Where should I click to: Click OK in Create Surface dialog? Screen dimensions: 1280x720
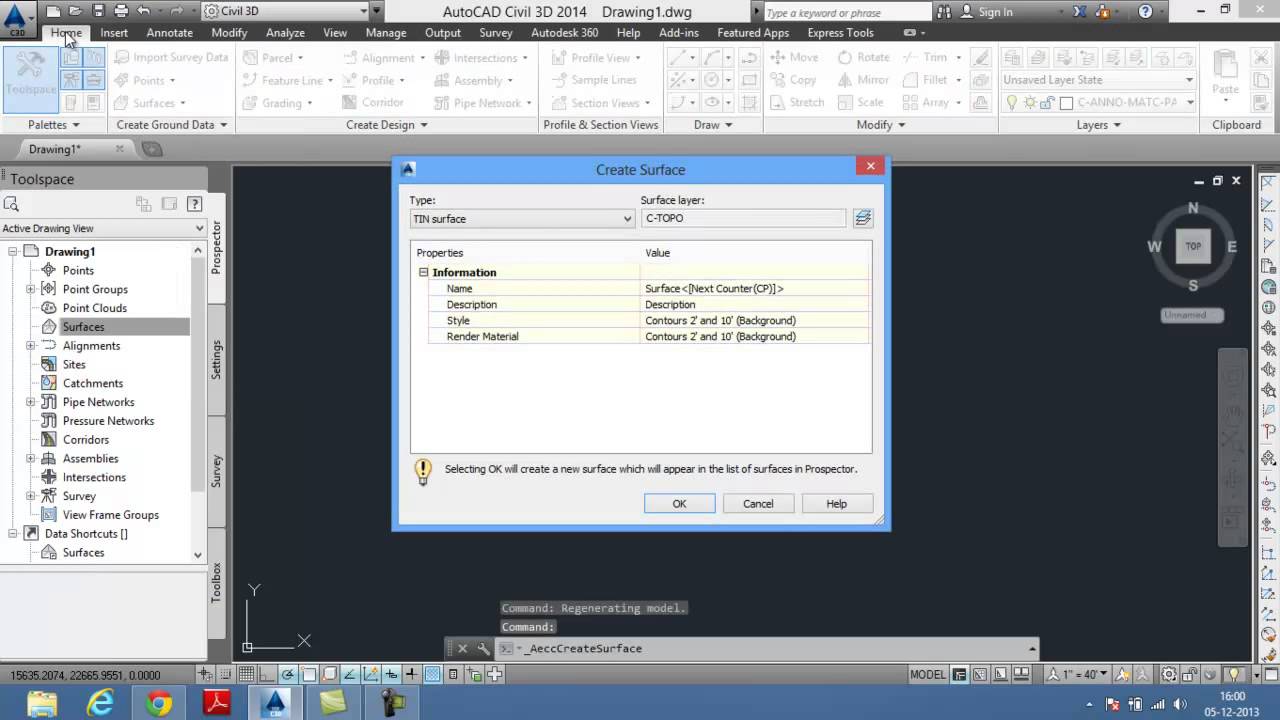click(x=679, y=504)
